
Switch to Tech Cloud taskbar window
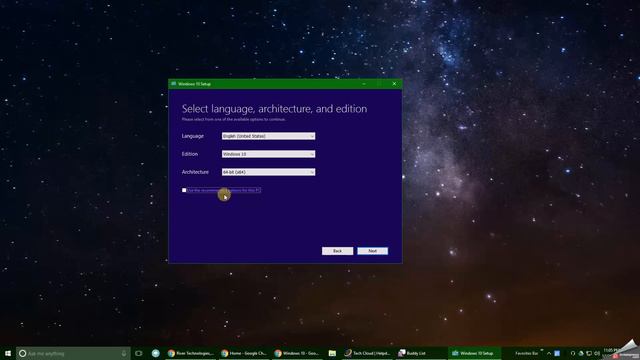pos(367,353)
